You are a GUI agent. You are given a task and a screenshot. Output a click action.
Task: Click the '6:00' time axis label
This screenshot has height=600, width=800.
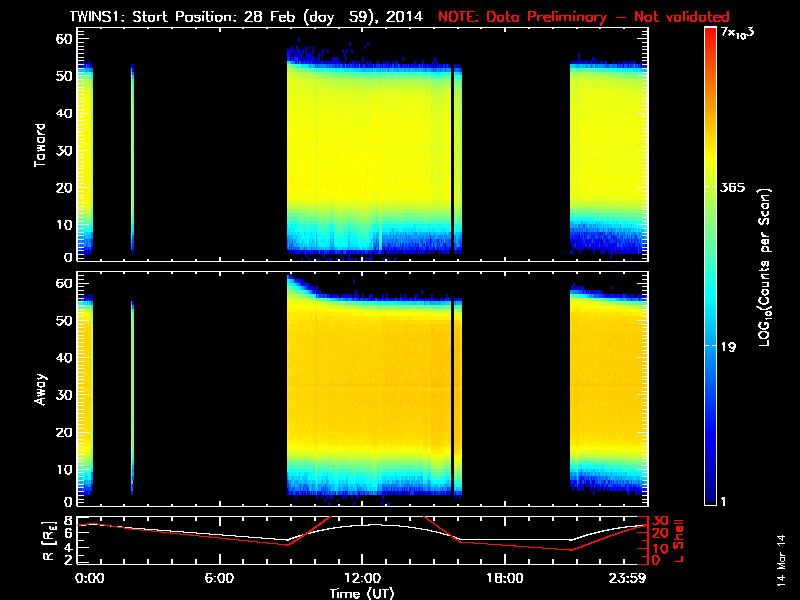pyautogui.click(x=219, y=578)
